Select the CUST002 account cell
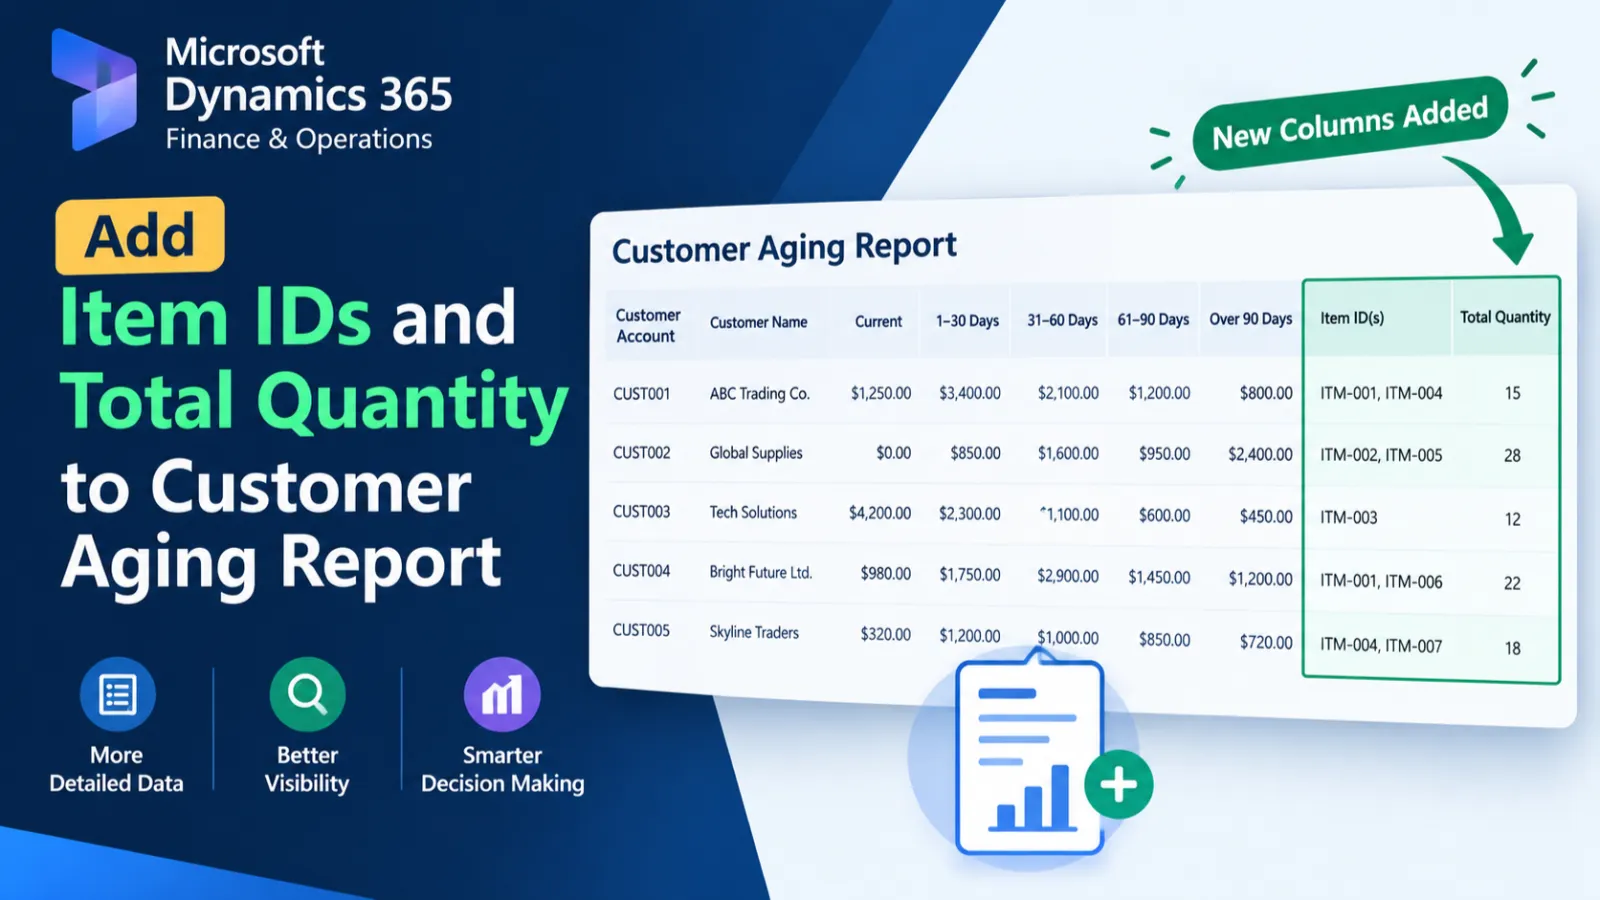Image resolution: width=1600 pixels, height=900 pixels. [641, 453]
